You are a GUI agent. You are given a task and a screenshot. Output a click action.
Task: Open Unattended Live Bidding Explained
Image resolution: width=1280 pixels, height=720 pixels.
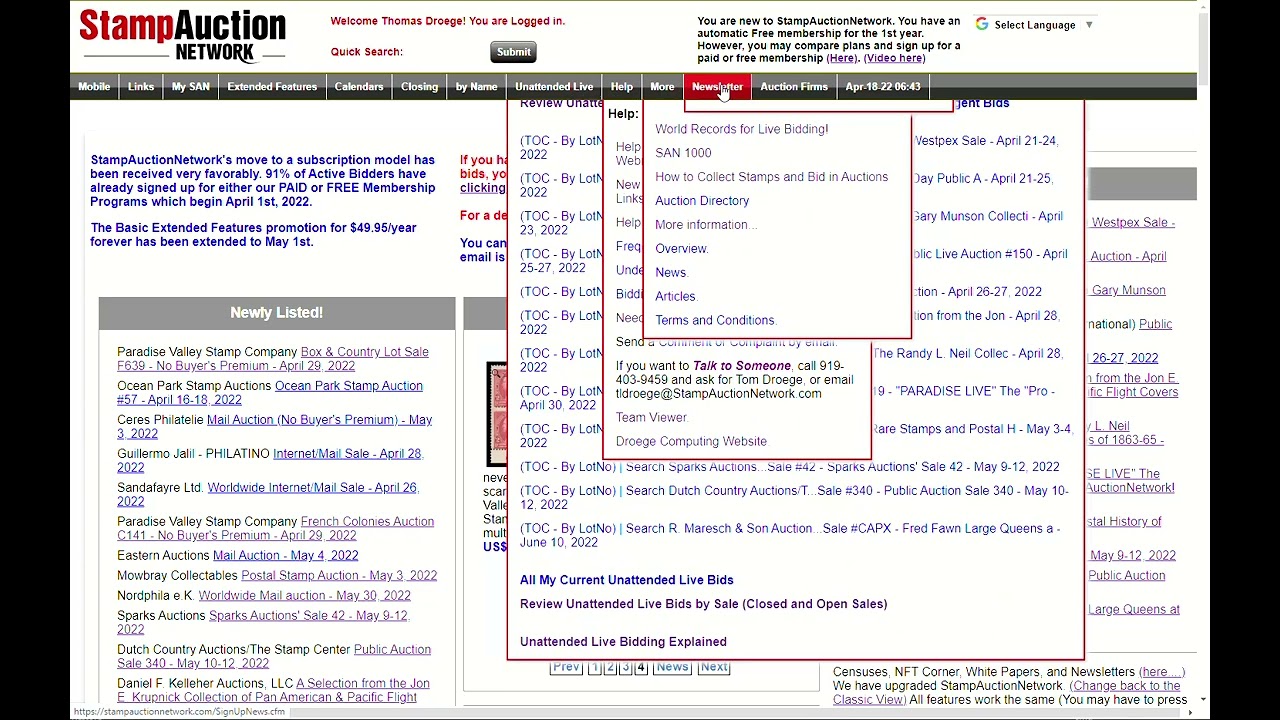(x=623, y=642)
